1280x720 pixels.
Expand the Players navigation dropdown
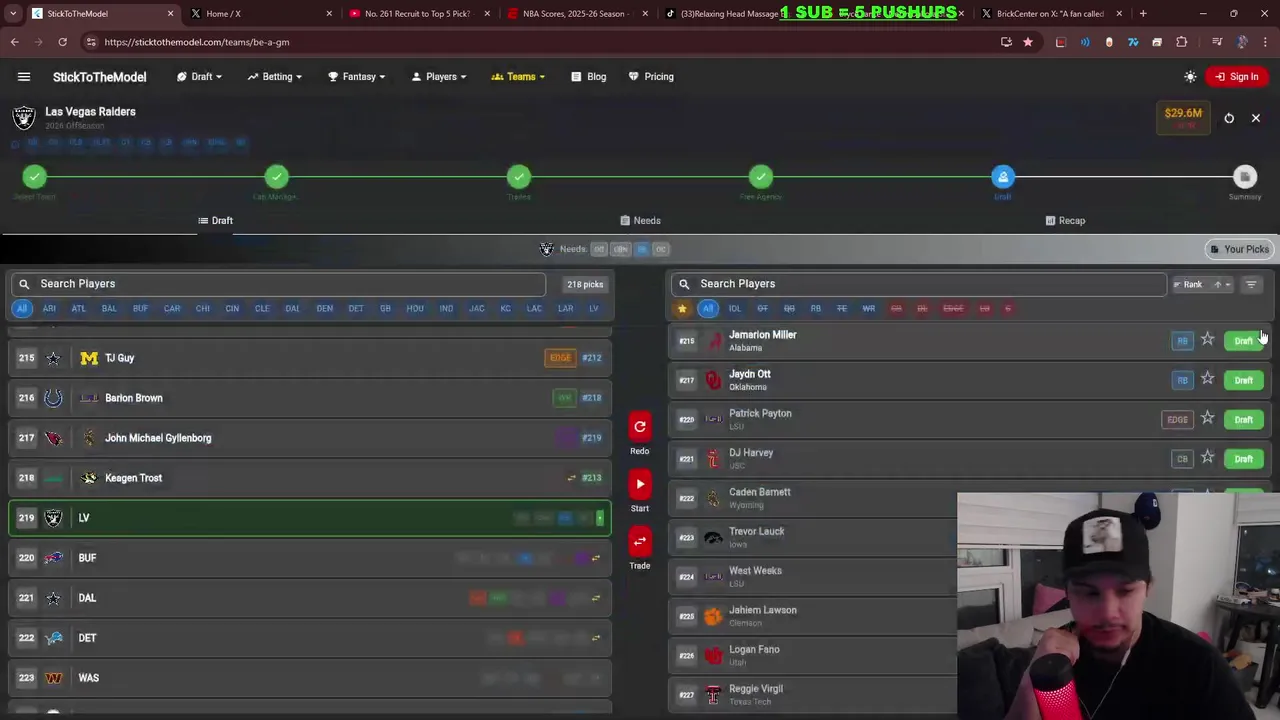click(441, 77)
